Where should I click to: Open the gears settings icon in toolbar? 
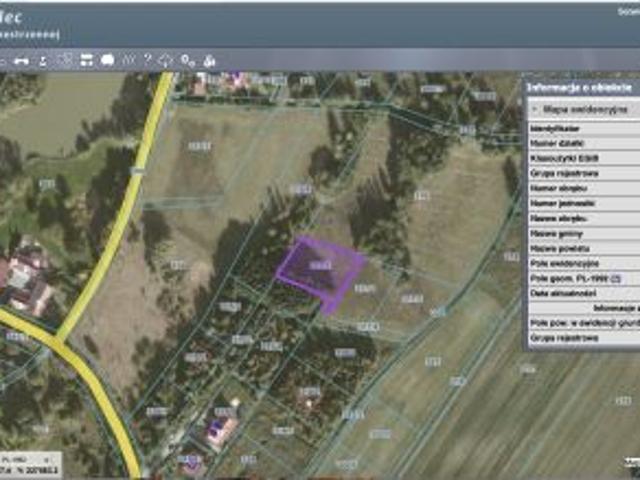[187, 60]
